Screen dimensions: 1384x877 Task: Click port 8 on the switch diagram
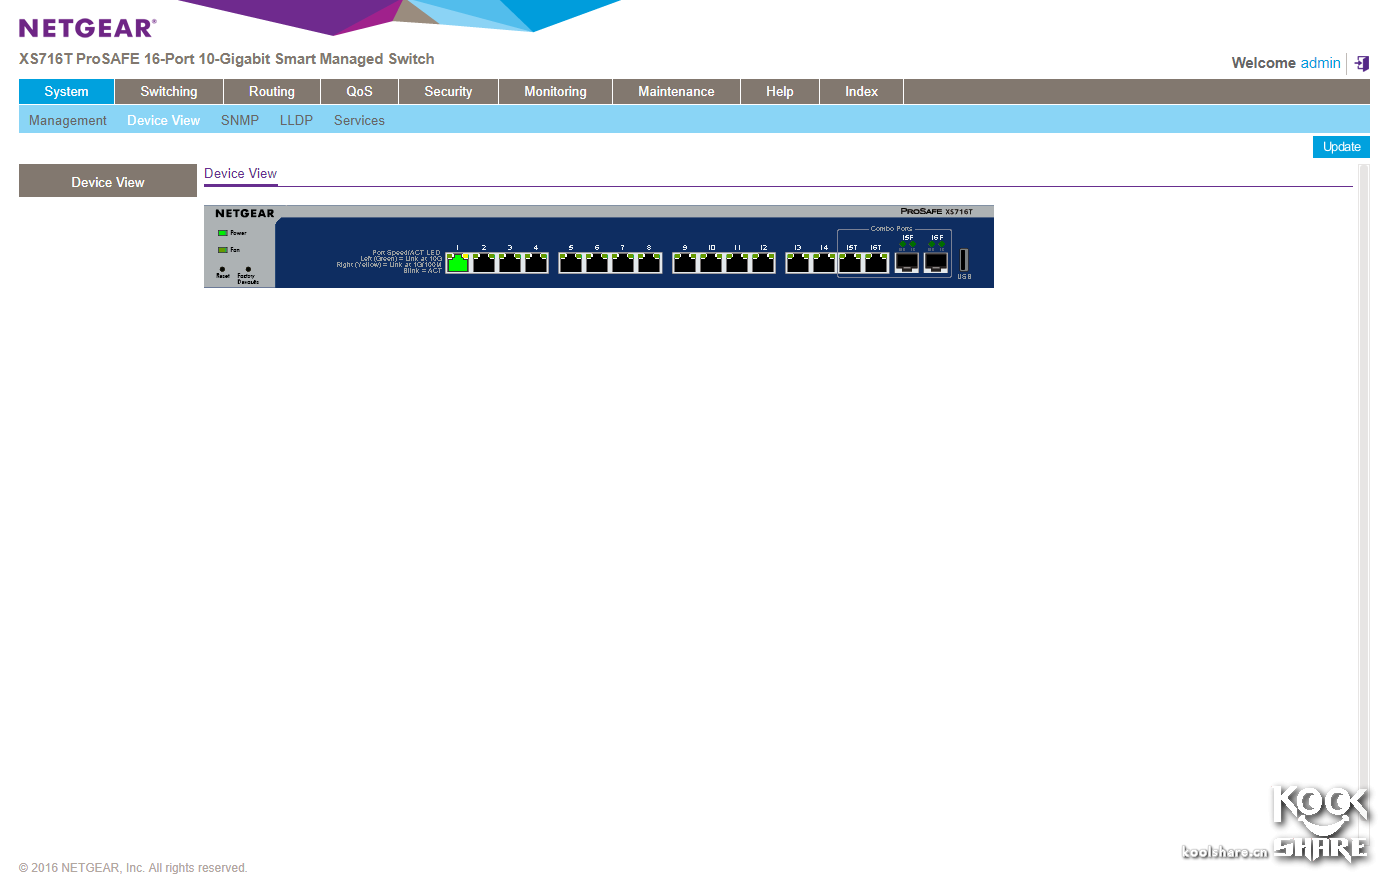(x=649, y=263)
